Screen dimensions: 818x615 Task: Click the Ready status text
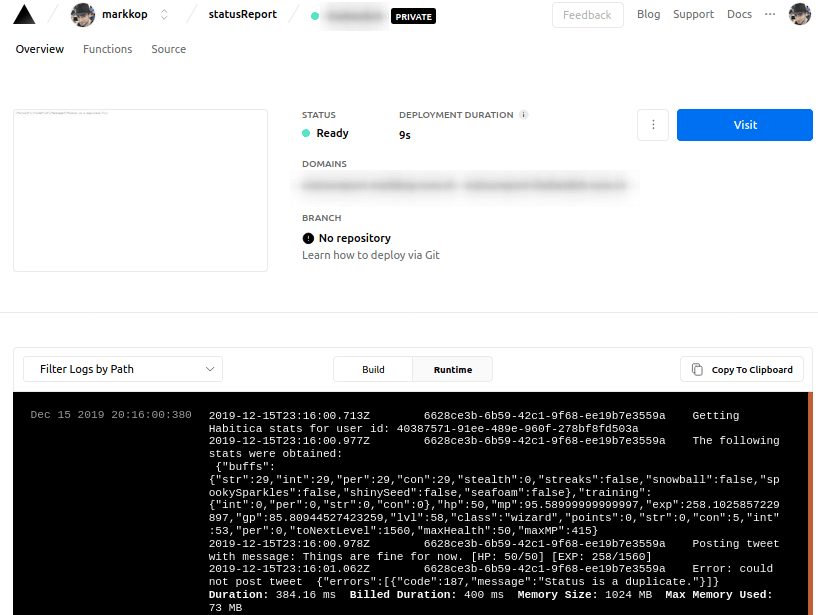332,133
